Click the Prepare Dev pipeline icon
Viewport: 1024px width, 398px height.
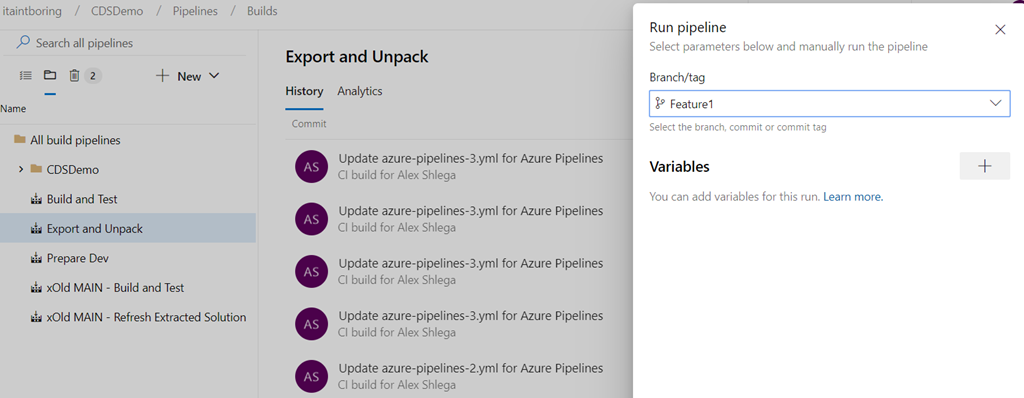[37, 258]
